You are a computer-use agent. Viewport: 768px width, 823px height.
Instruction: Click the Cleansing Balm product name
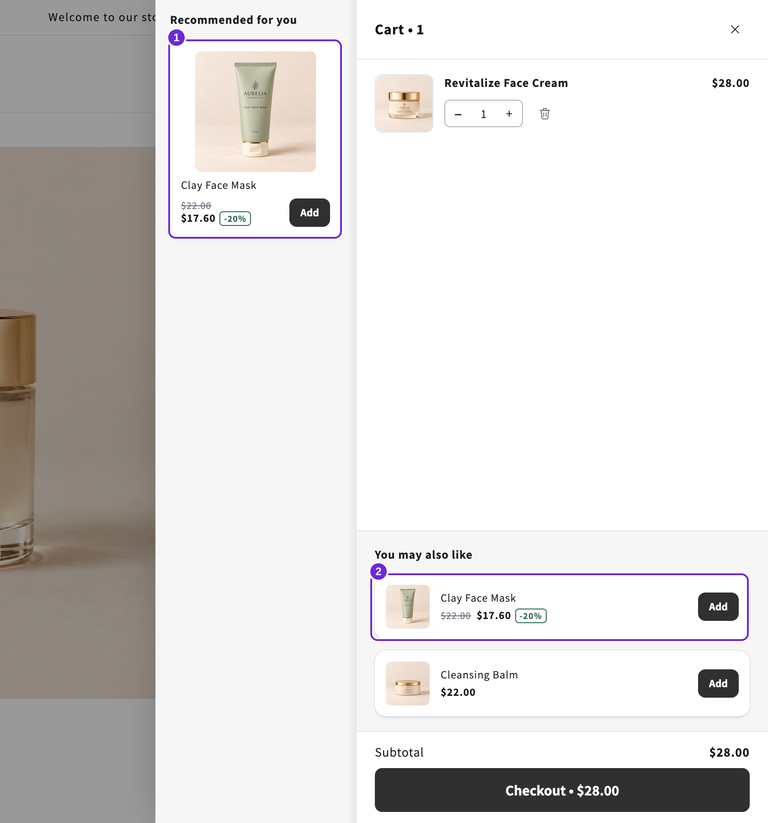(479, 674)
